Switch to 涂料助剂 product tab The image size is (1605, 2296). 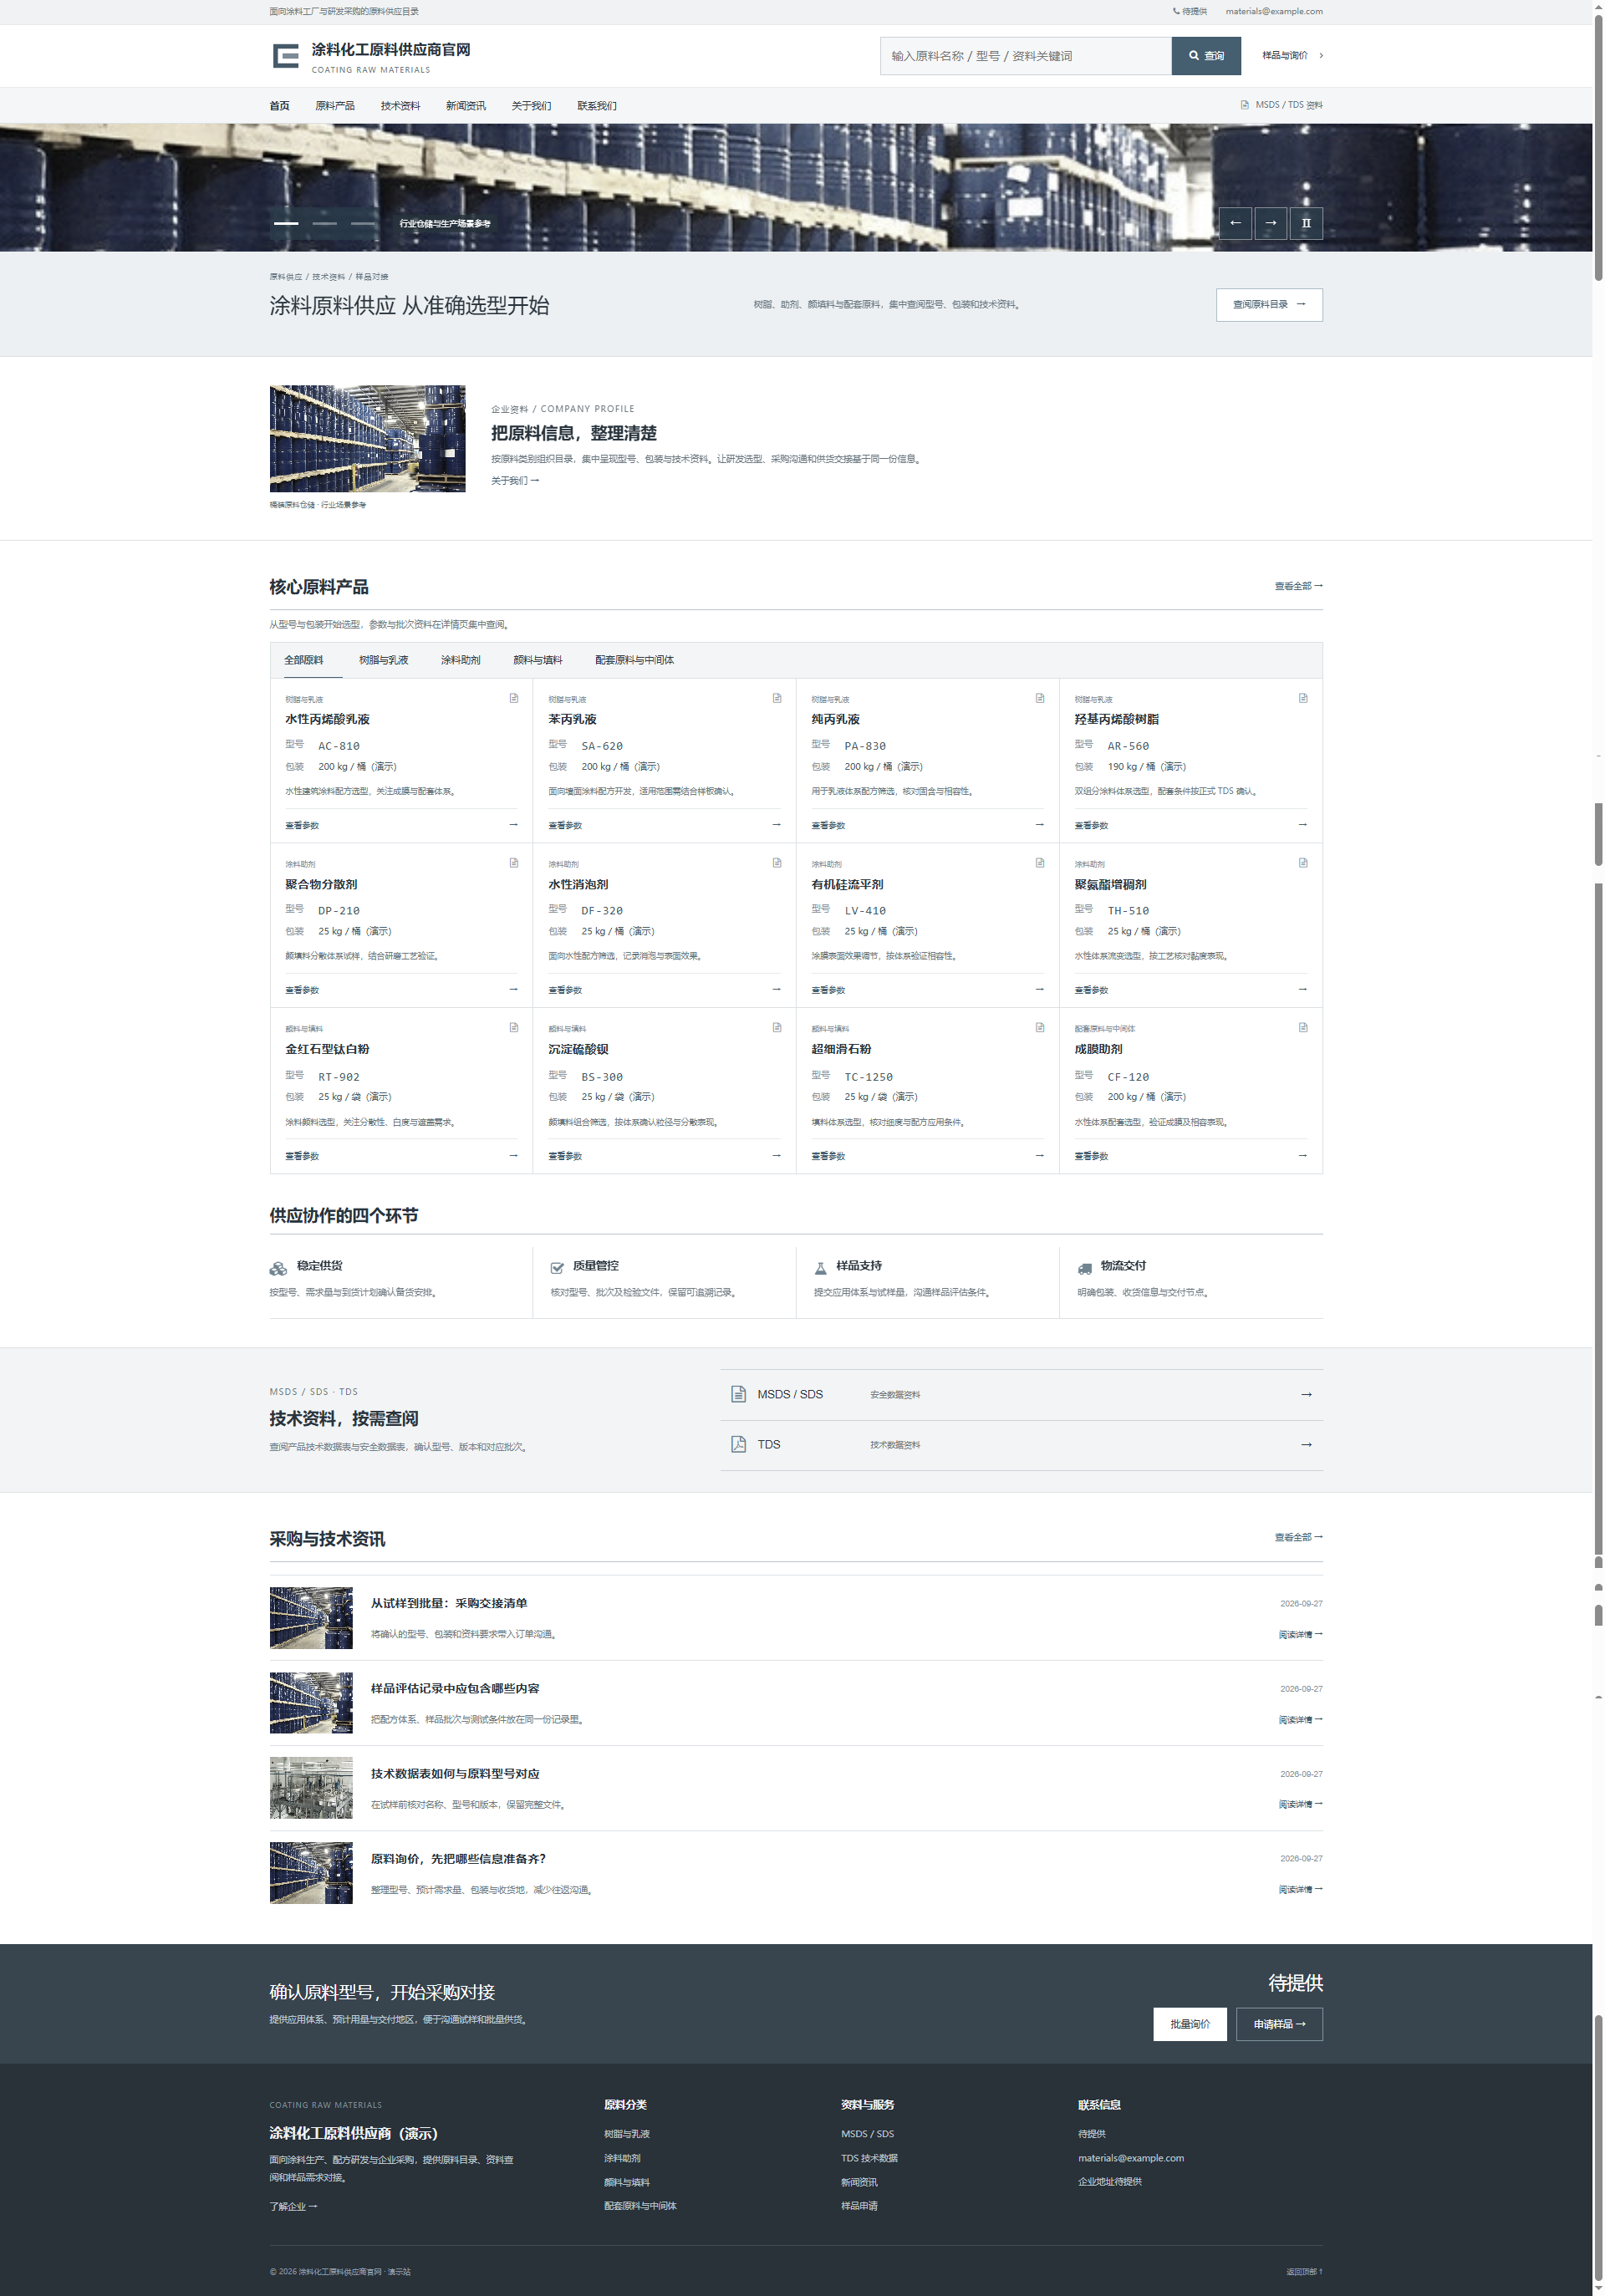pos(460,660)
